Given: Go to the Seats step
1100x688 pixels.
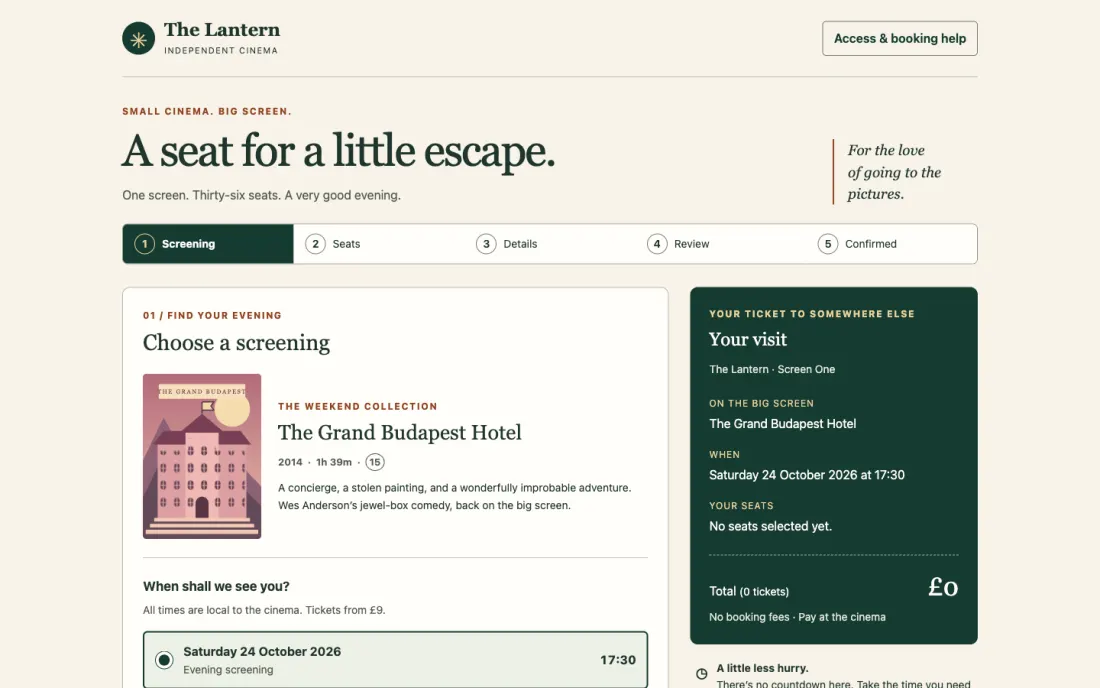Looking at the screenshot, I should click(x=379, y=244).
